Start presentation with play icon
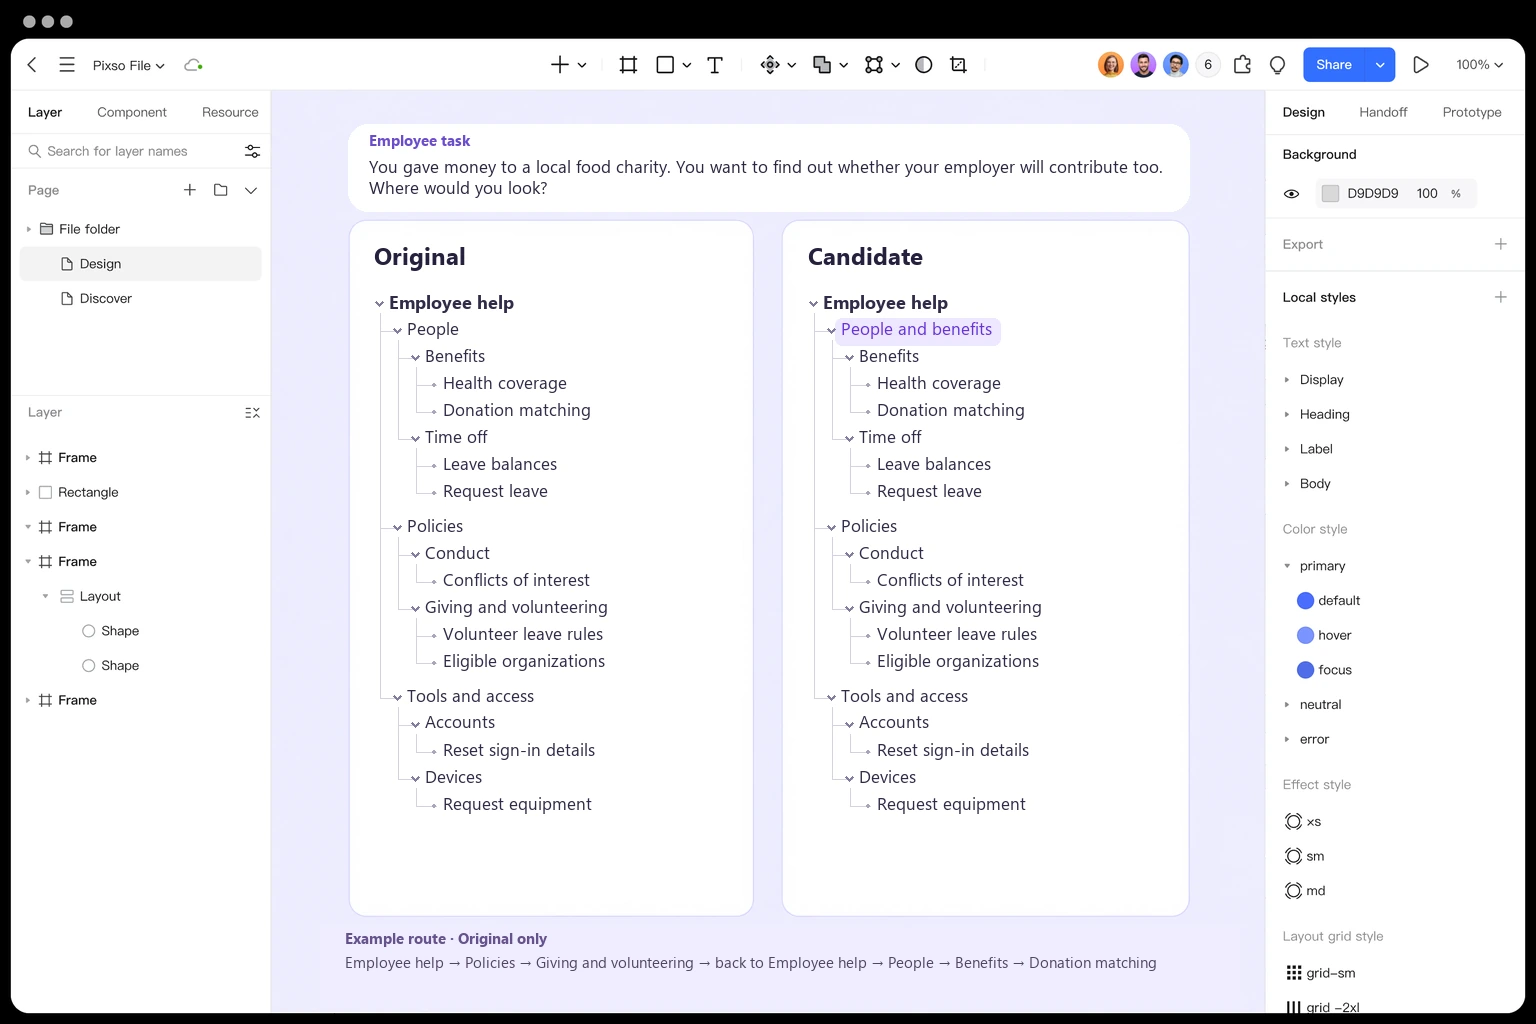 click(1421, 65)
